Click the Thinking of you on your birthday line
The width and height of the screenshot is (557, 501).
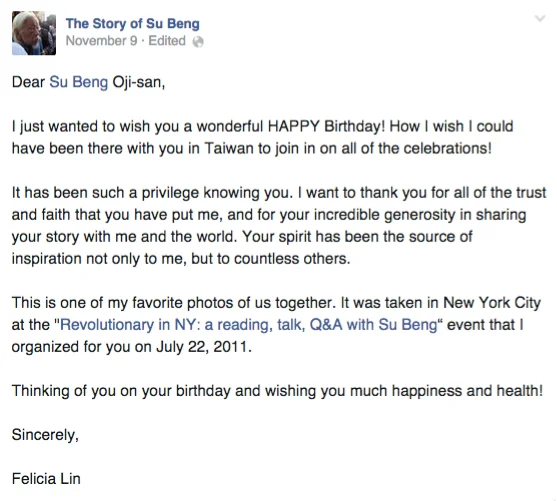[277, 391]
